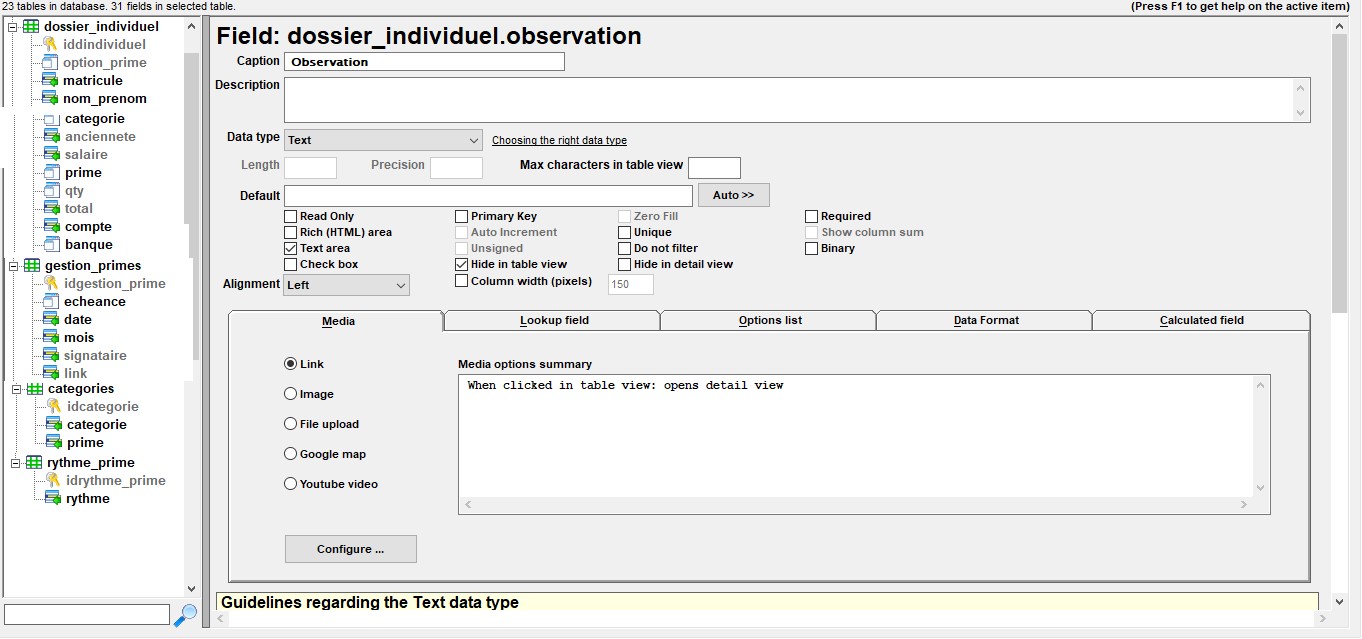The width and height of the screenshot is (1362, 639).
Task: Click the field icon next to mois
Action: pyautogui.click(x=51, y=338)
